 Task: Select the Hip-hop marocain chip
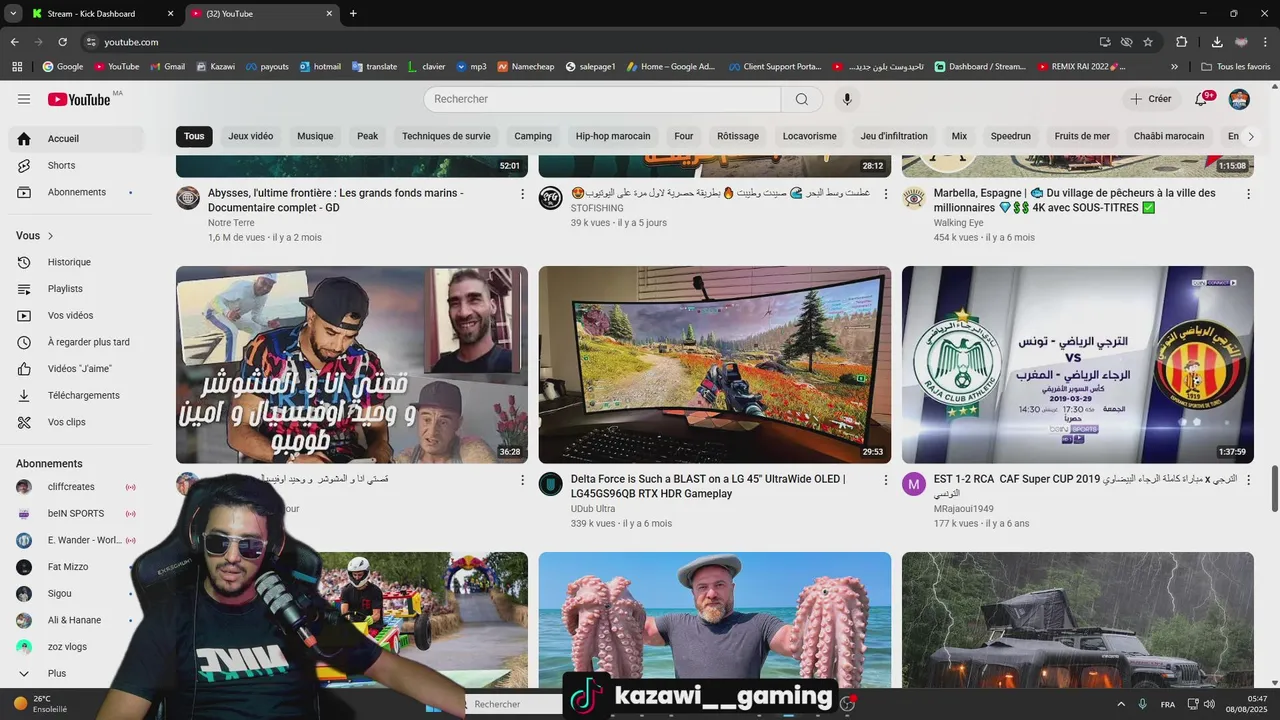pyautogui.click(x=613, y=136)
